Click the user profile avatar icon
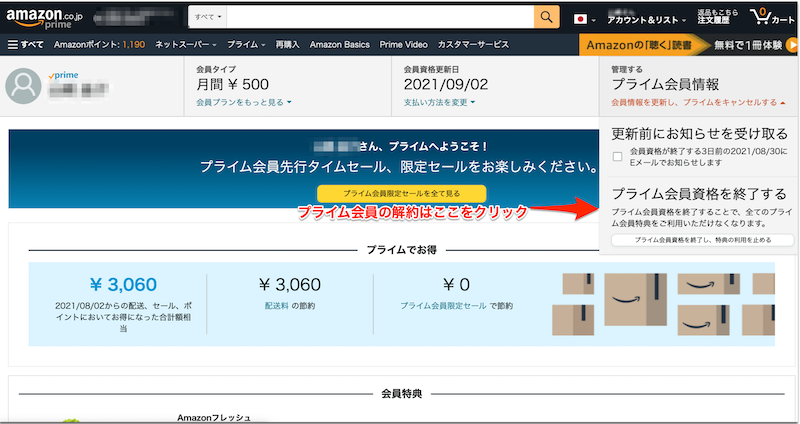The image size is (800, 424). pos(23,86)
